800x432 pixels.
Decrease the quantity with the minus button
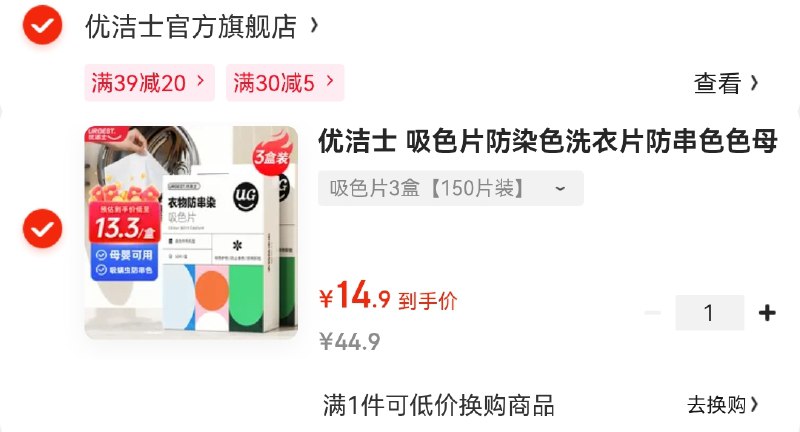[653, 313]
